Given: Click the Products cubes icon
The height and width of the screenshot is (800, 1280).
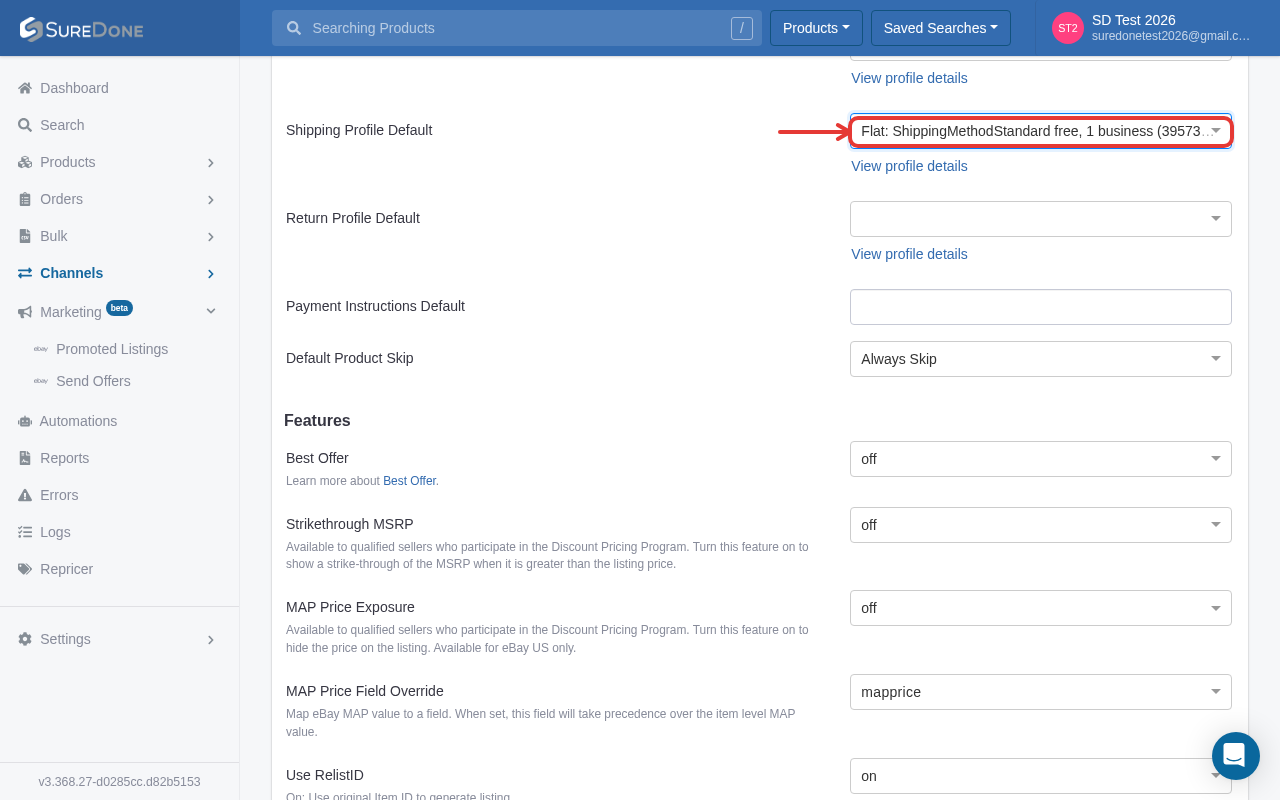Looking at the screenshot, I should 25,162.
